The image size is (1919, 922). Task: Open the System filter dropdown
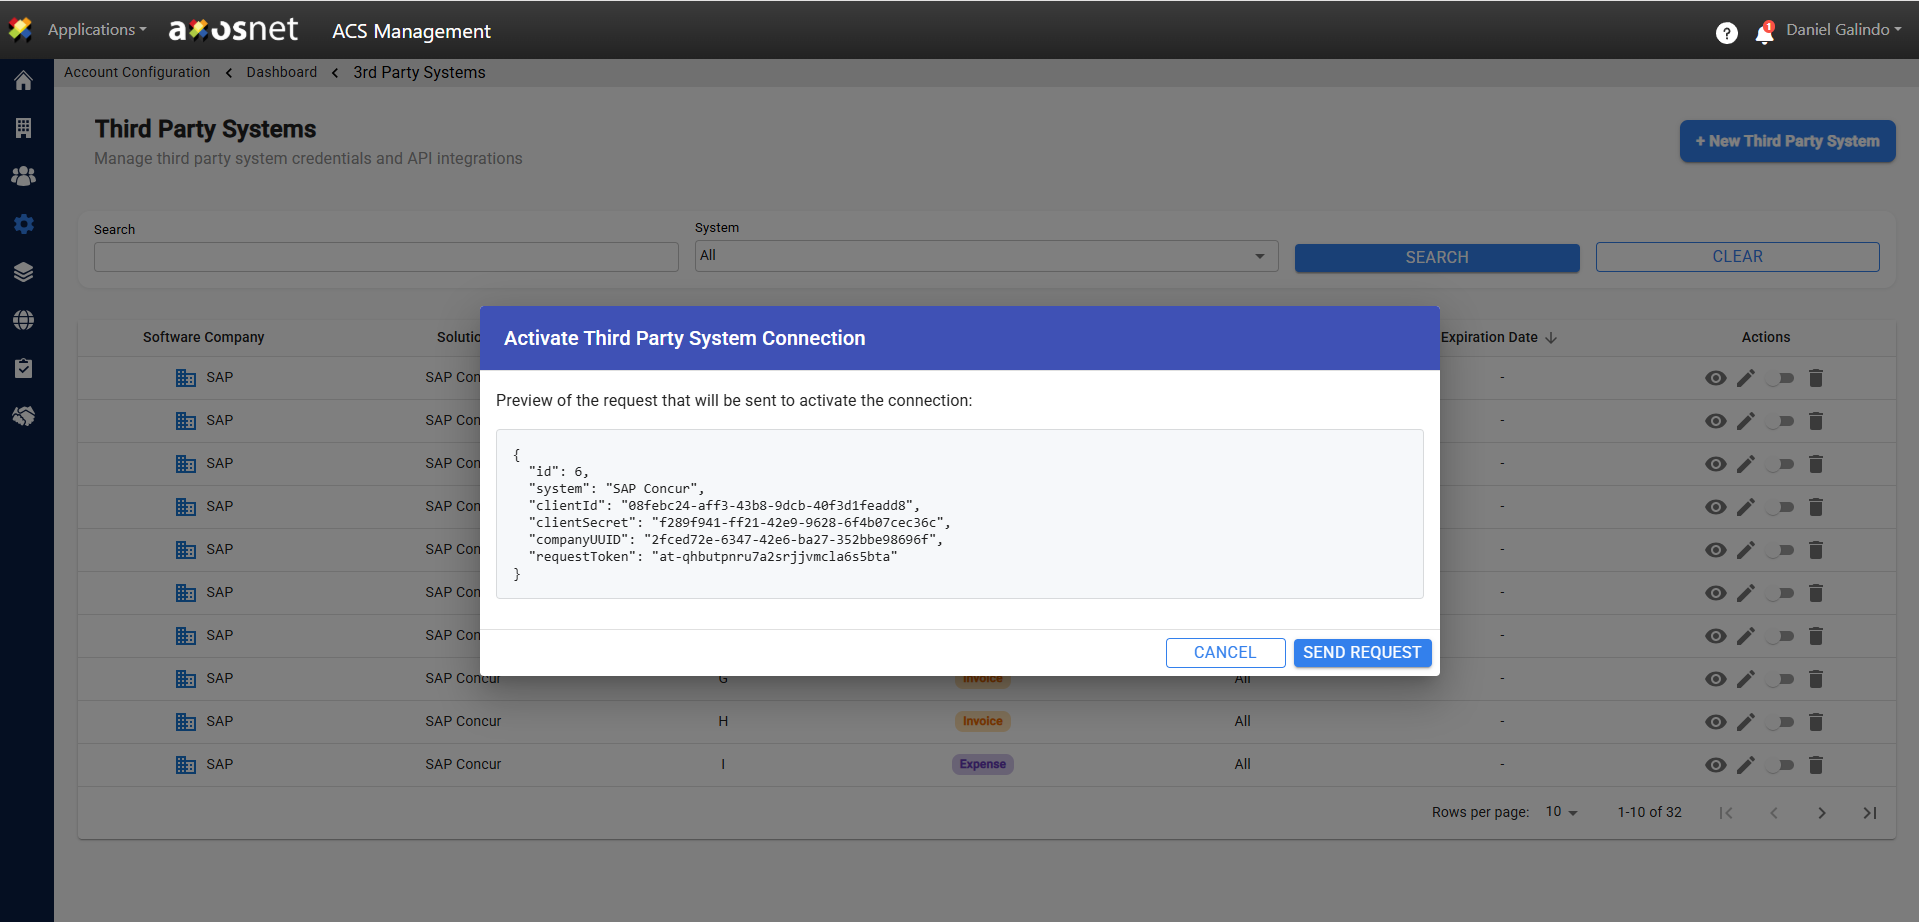tap(985, 256)
